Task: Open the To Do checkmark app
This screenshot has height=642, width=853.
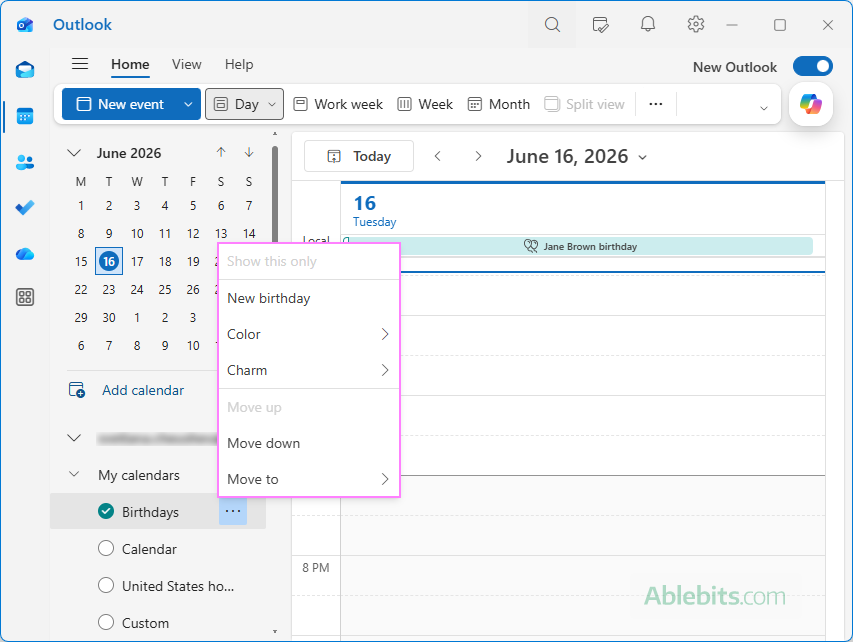Action: (25, 207)
